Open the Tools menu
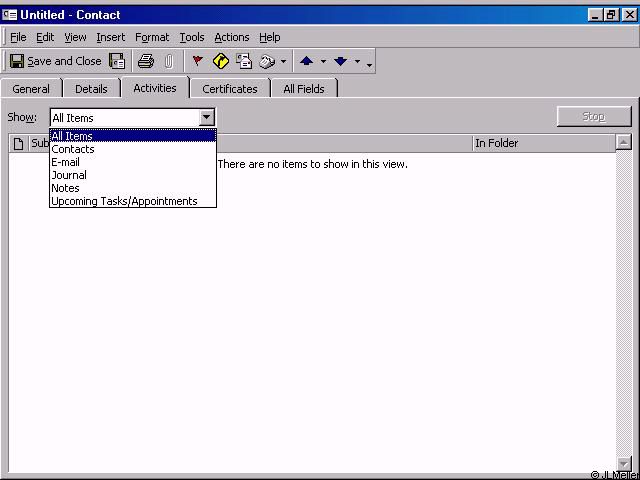The image size is (640, 480). [x=192, y=37]
